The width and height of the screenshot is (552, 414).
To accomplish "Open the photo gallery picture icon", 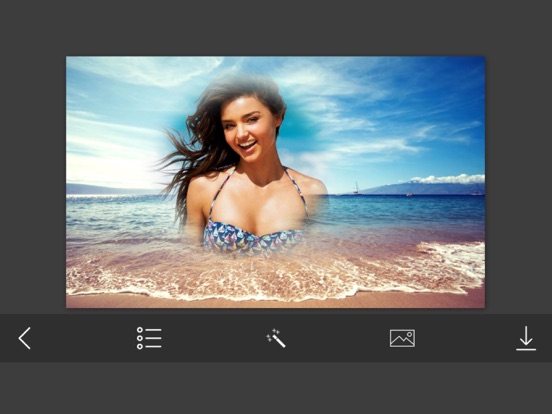I will tap(402, 338).
